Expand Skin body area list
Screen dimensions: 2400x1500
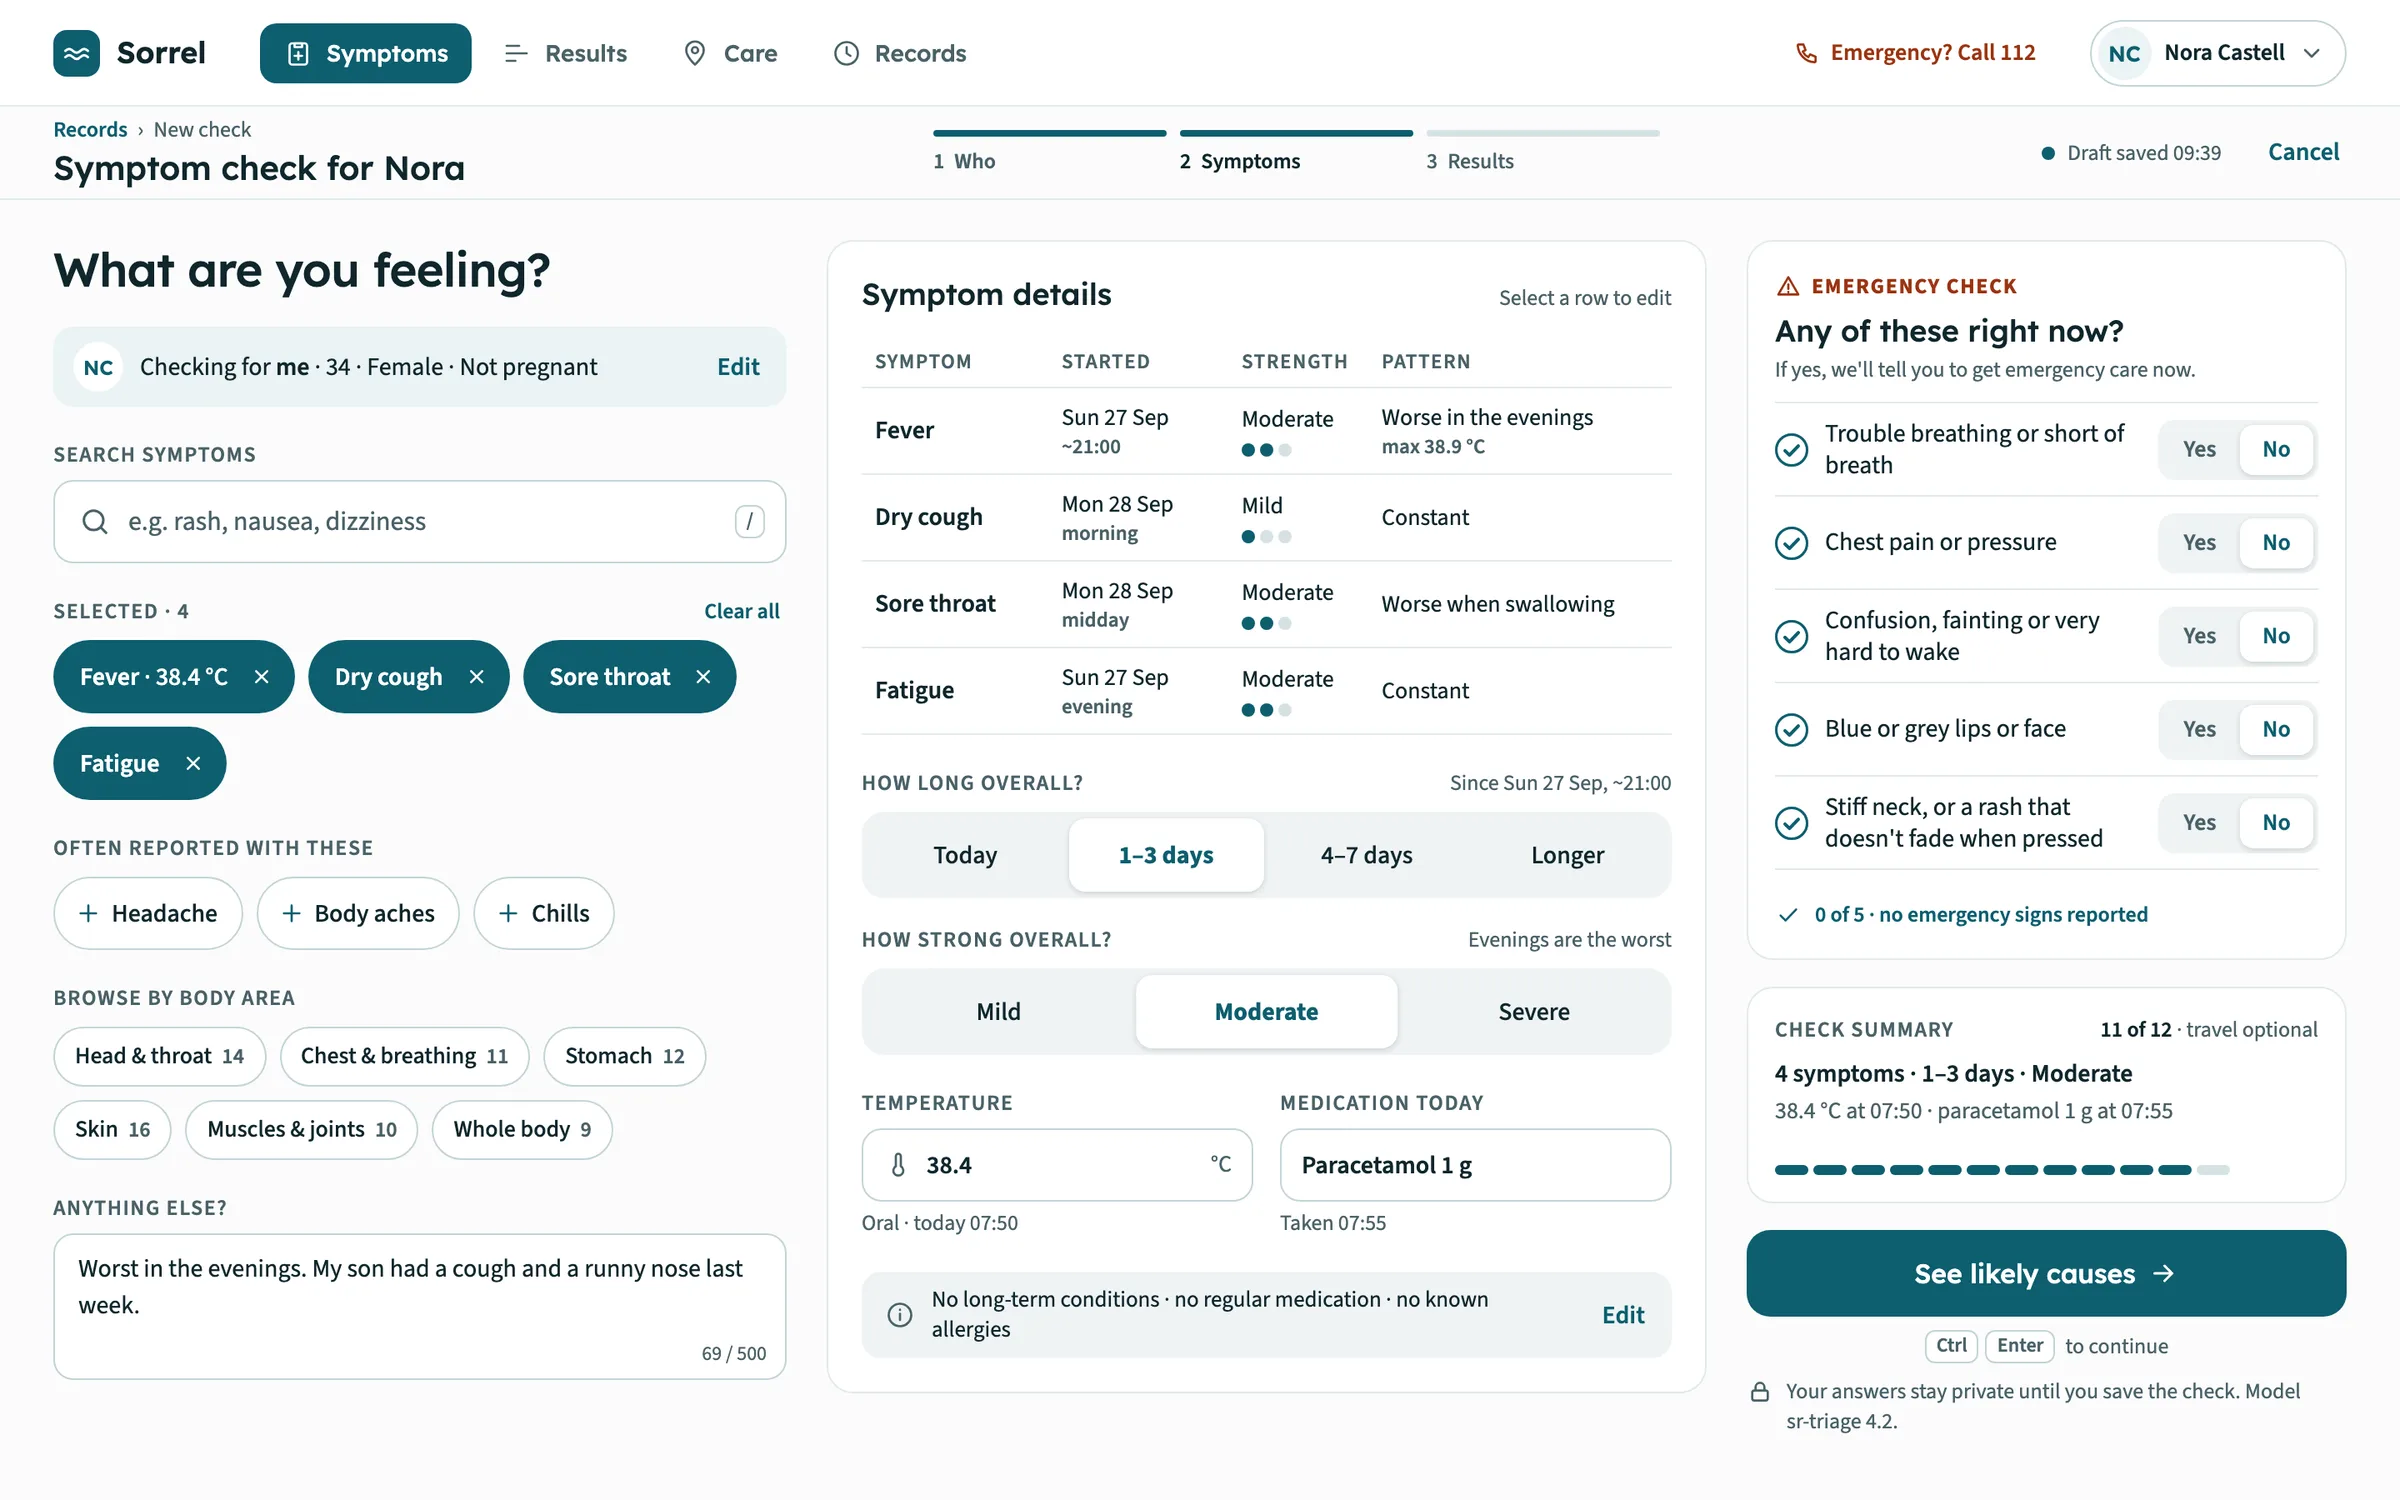[112, 1129]
